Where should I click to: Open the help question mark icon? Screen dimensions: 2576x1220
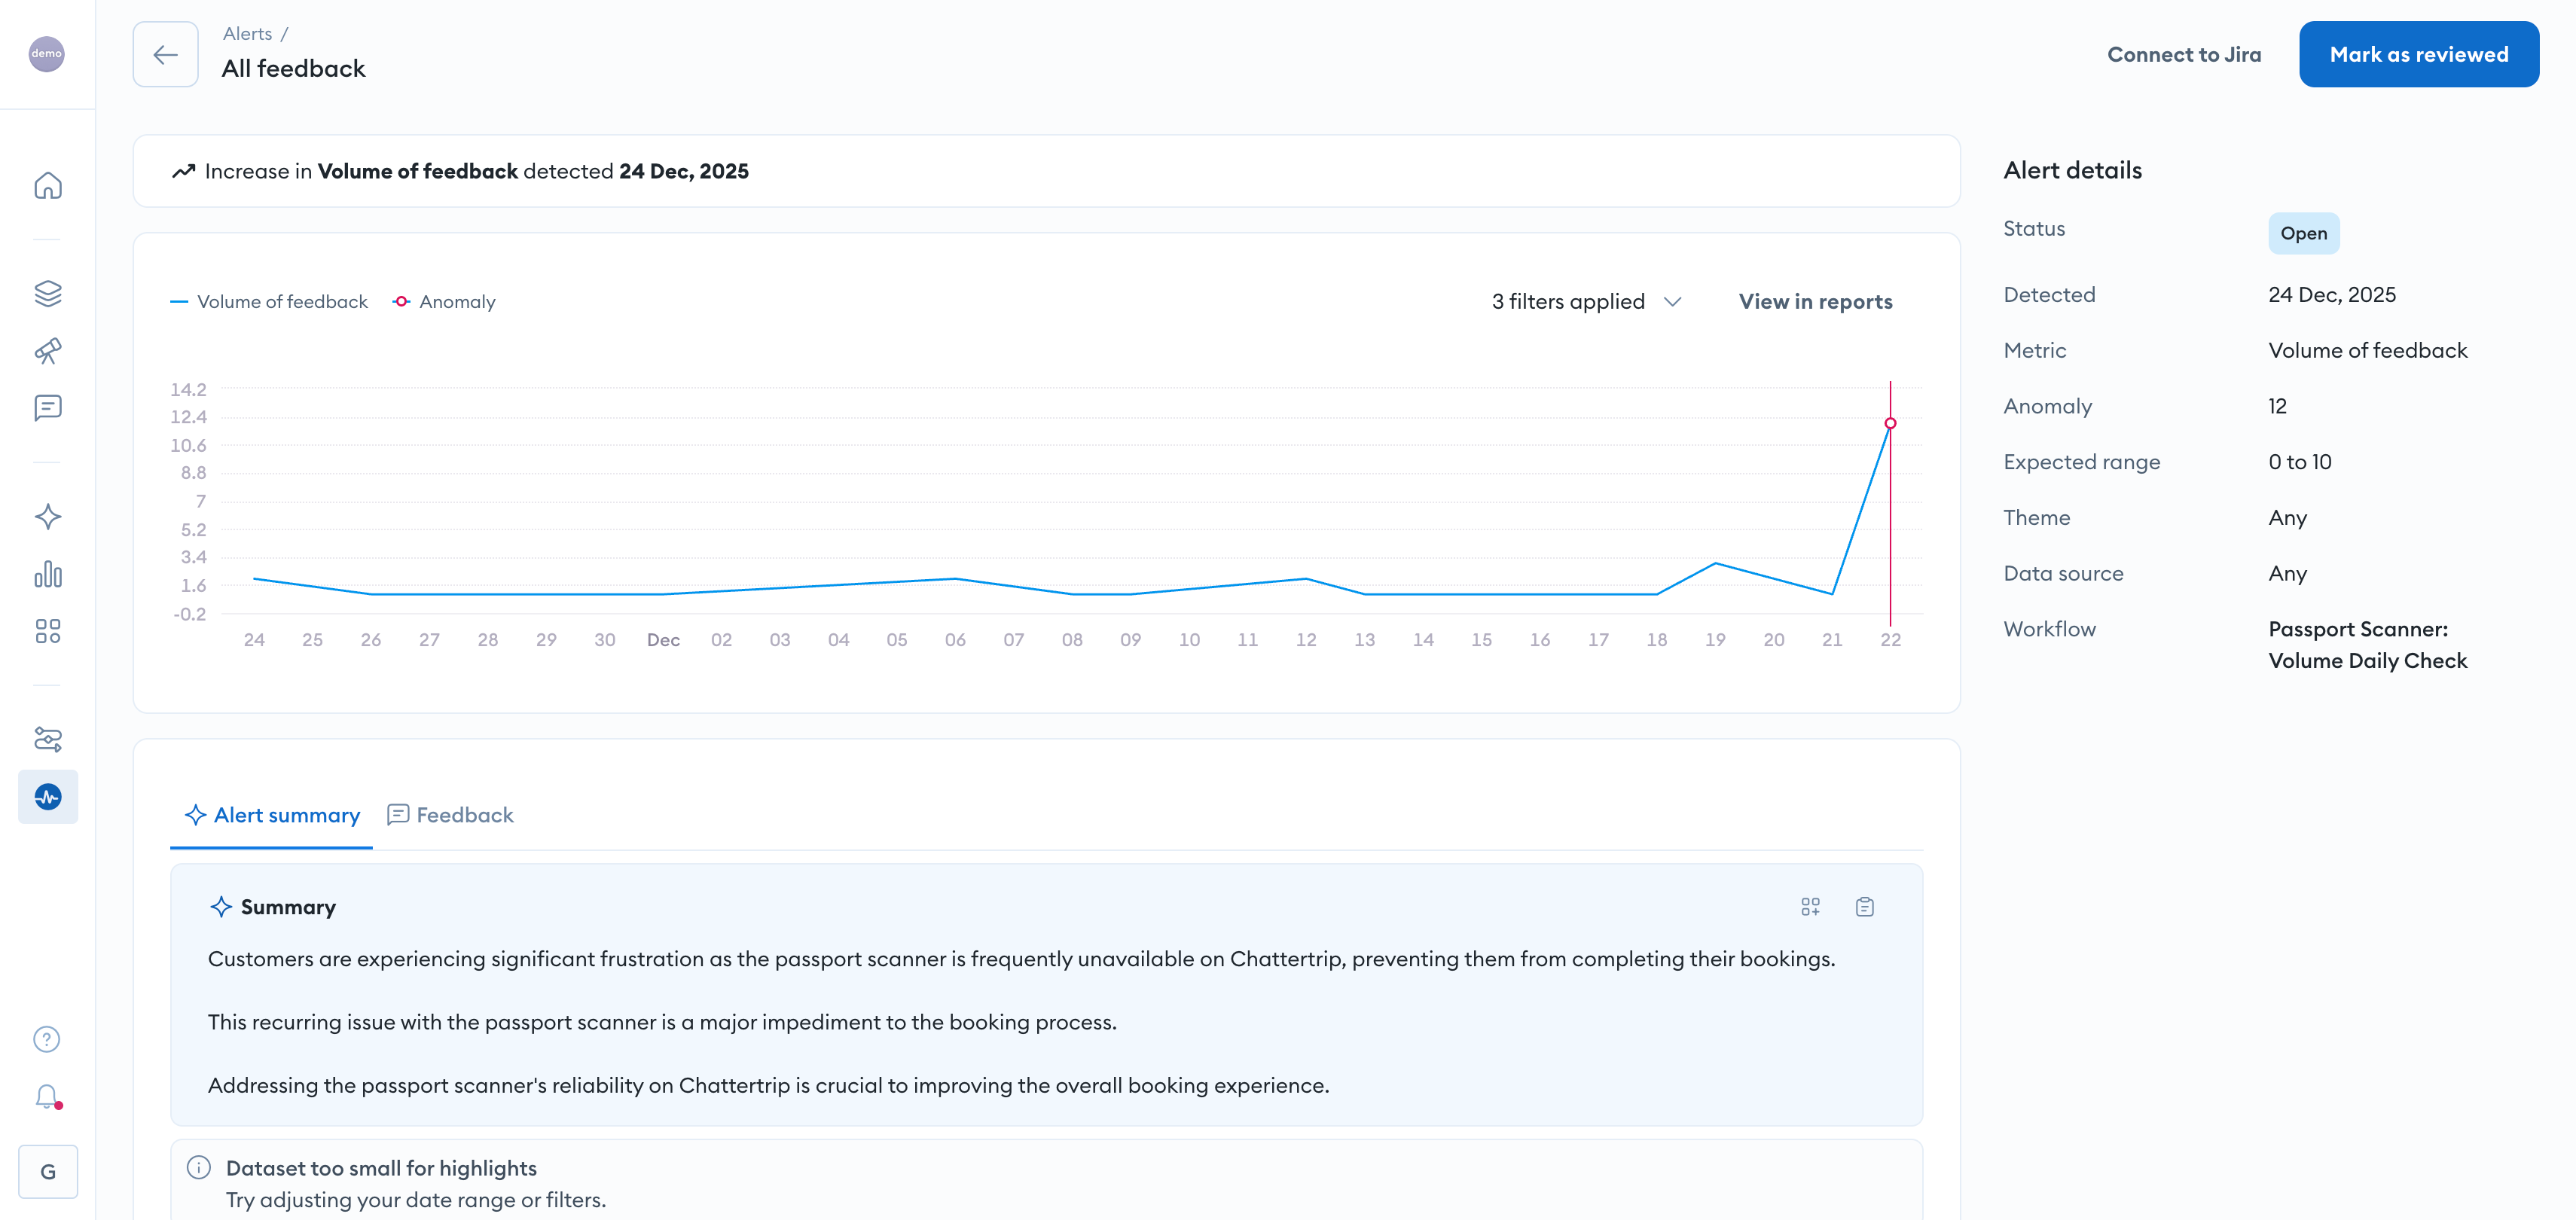[x=47, y=1039]
